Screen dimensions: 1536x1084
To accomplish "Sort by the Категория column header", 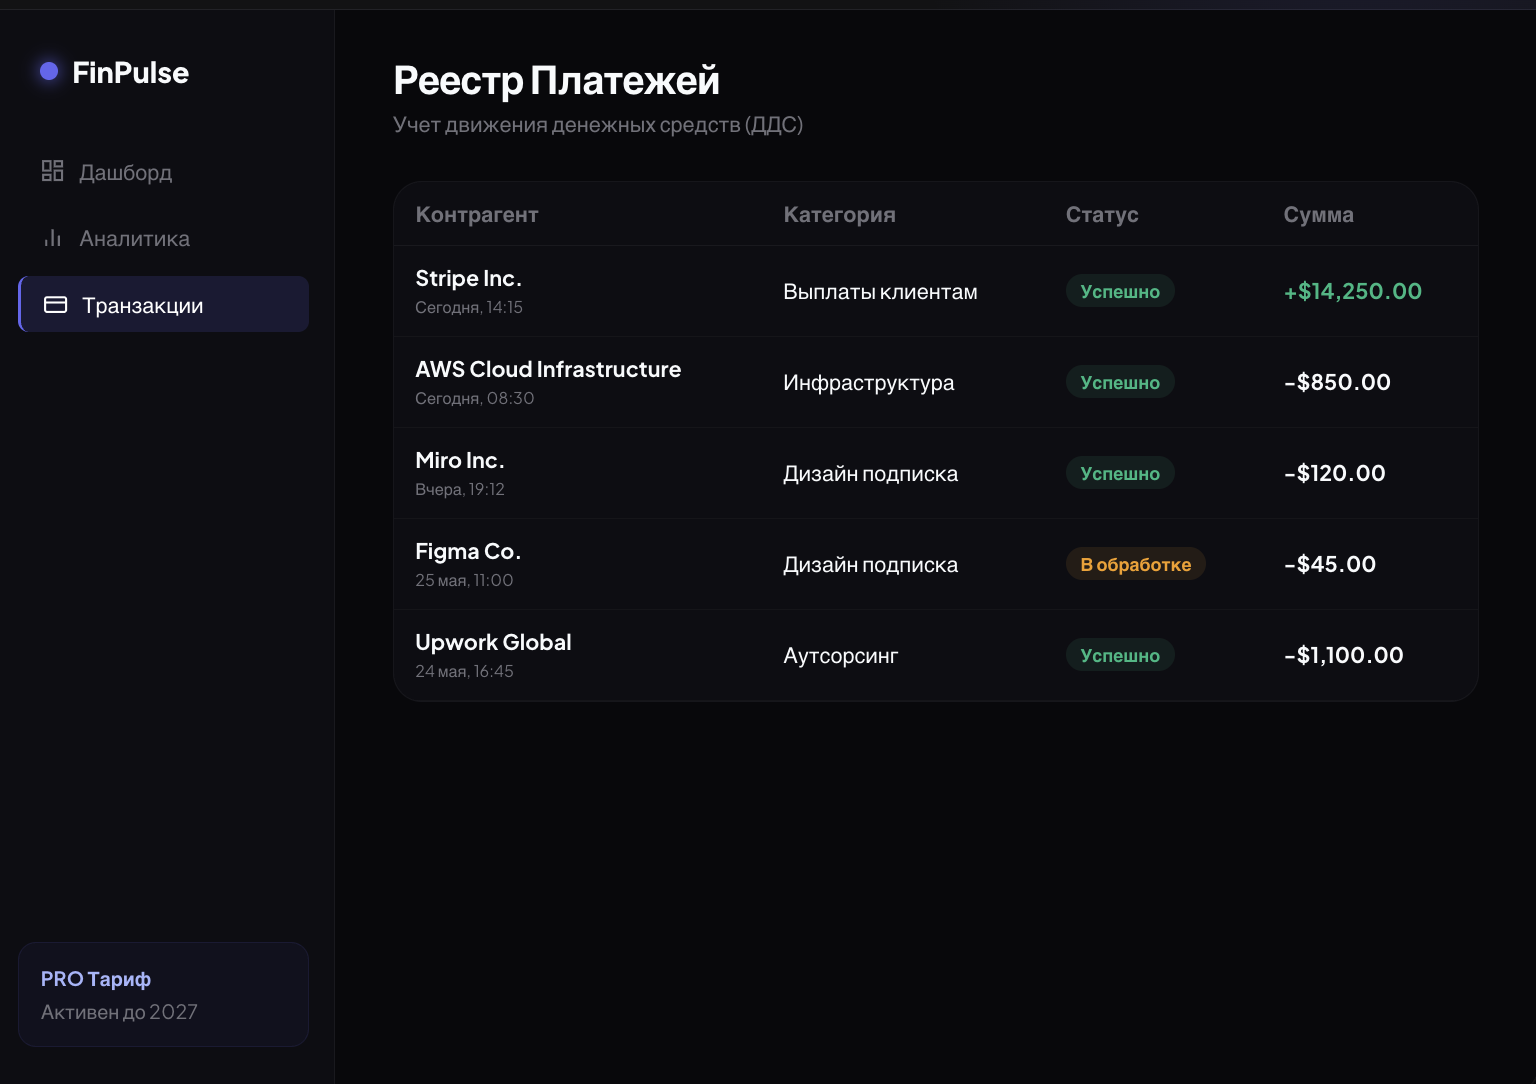I will (840, 214).
